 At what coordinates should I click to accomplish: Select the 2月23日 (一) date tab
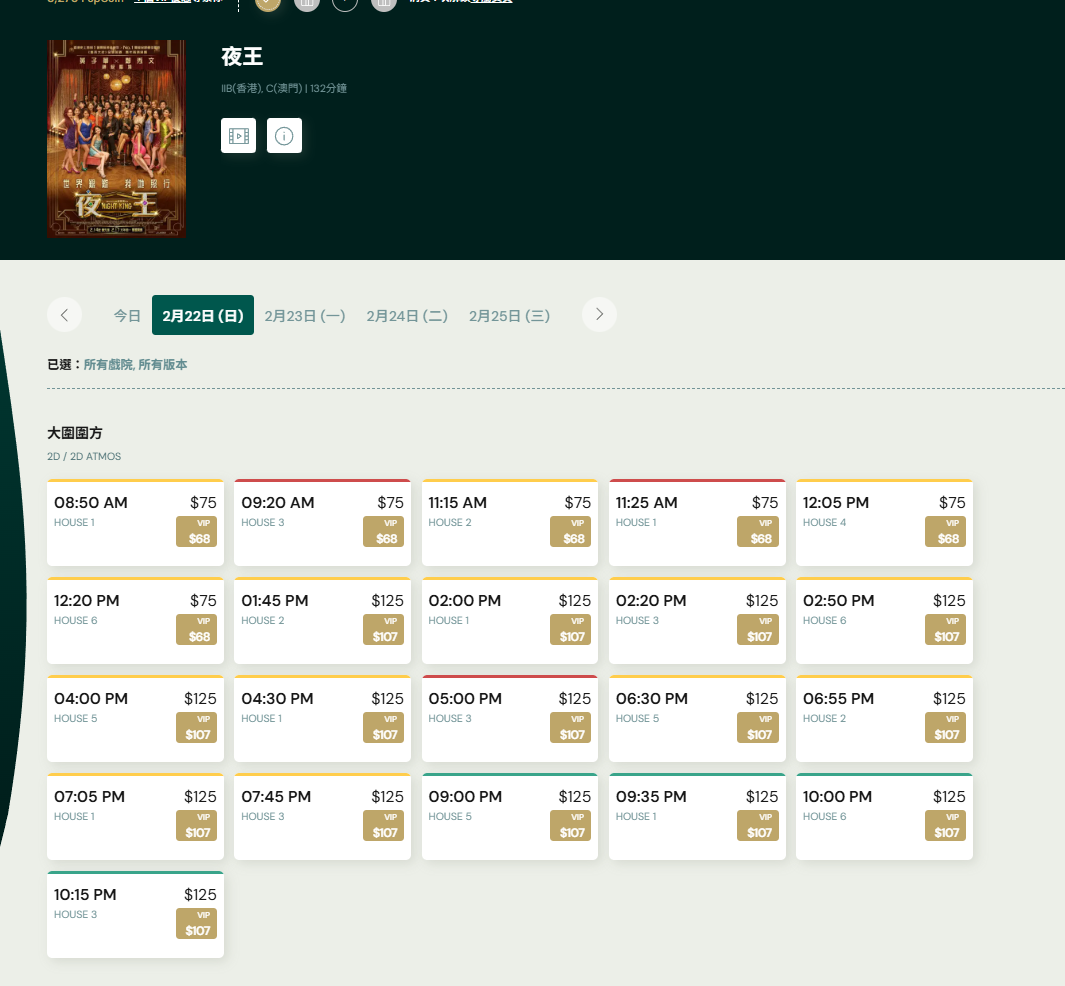[305, 316]
